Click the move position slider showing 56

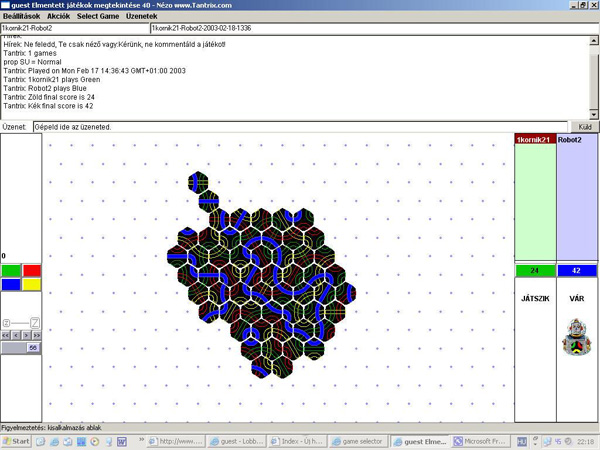(x=32, y=347)
